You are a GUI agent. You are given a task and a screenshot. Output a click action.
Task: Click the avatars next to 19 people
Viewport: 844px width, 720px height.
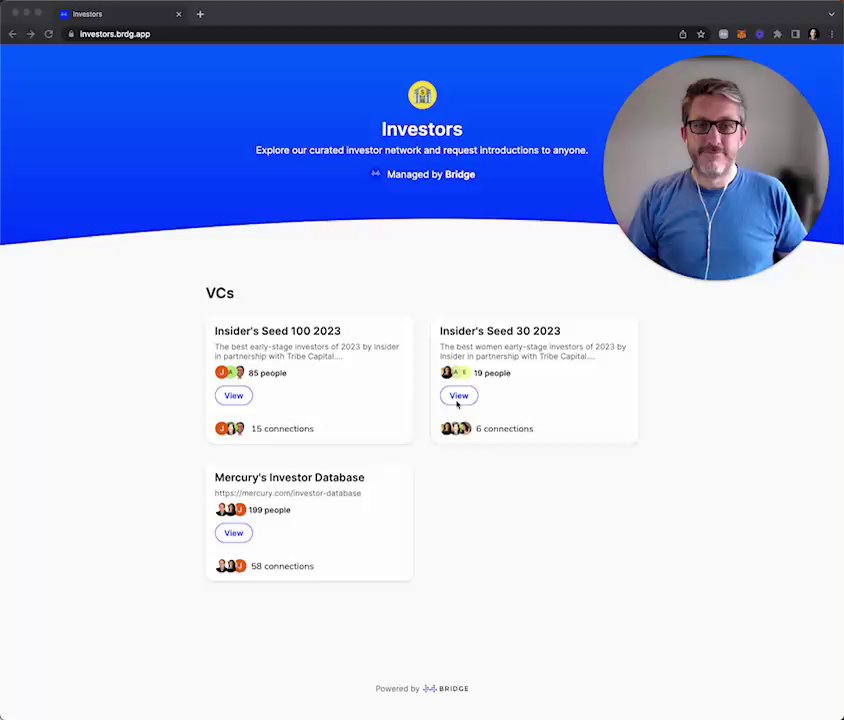tap(455, 372)
